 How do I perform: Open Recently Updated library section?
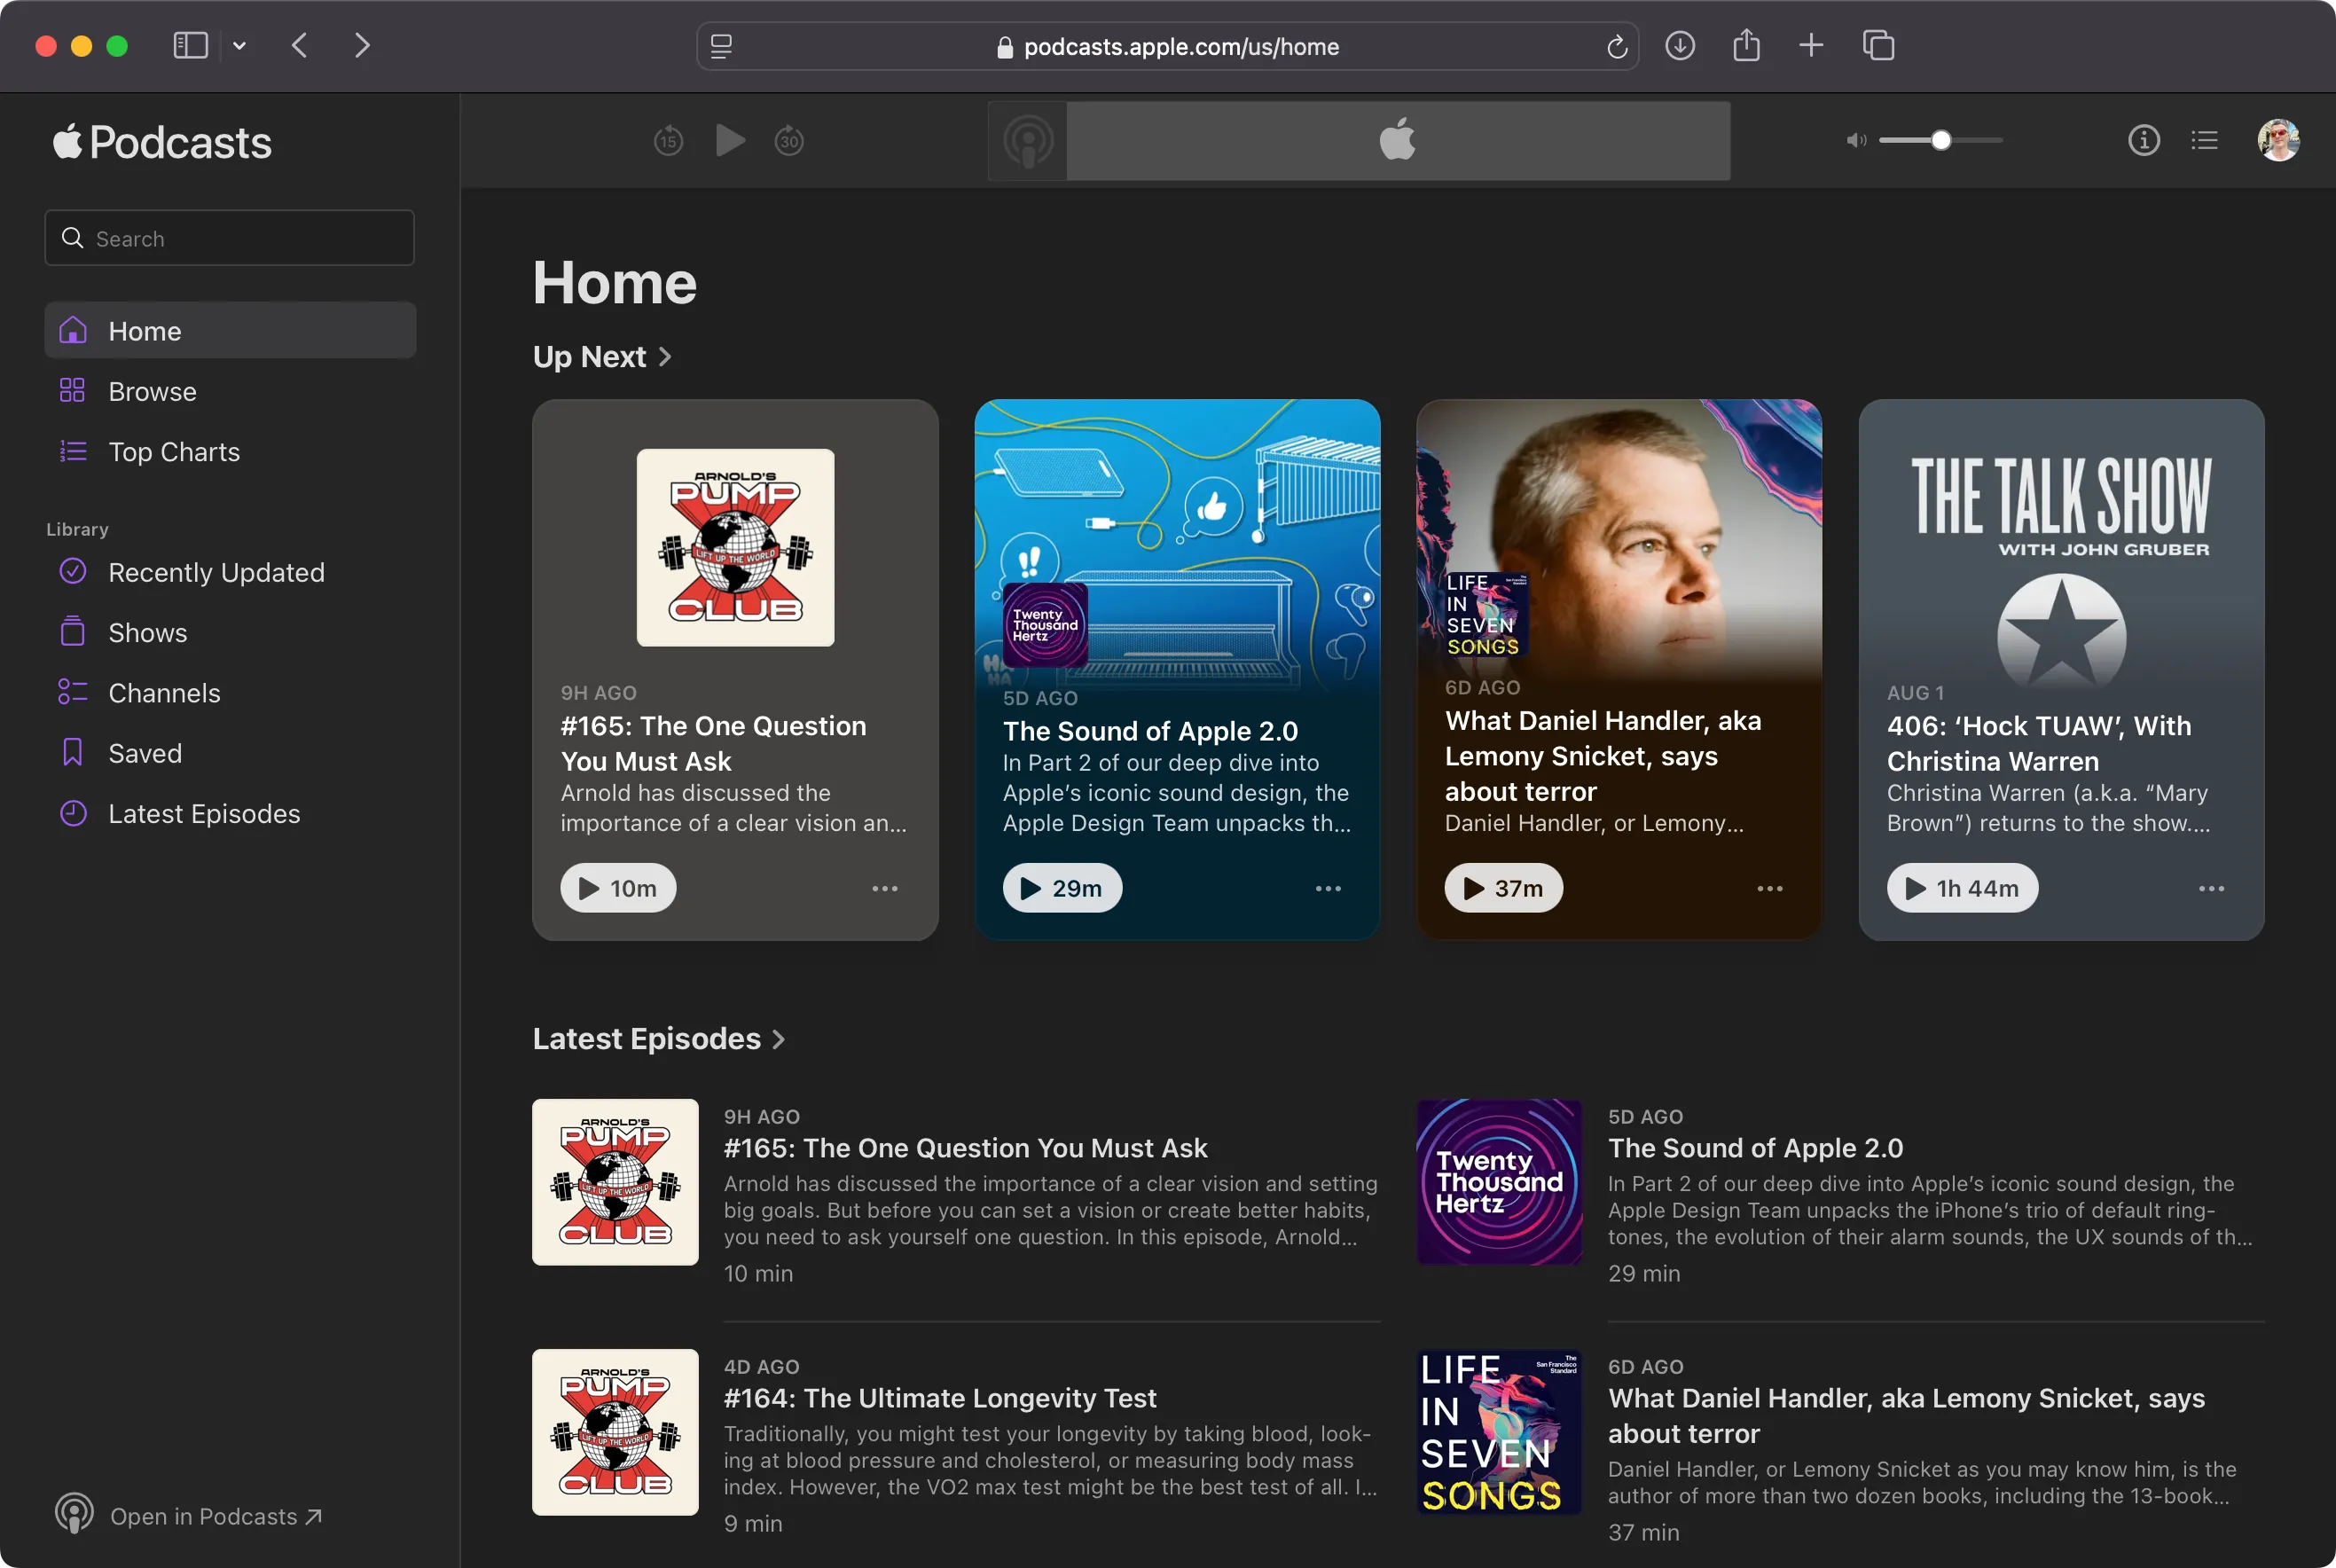[230, 572]
